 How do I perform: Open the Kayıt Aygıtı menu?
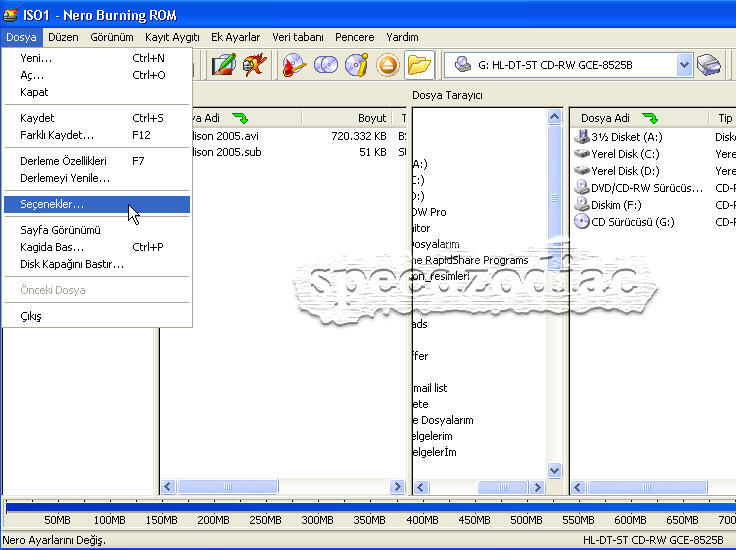[x=172, y=37]
